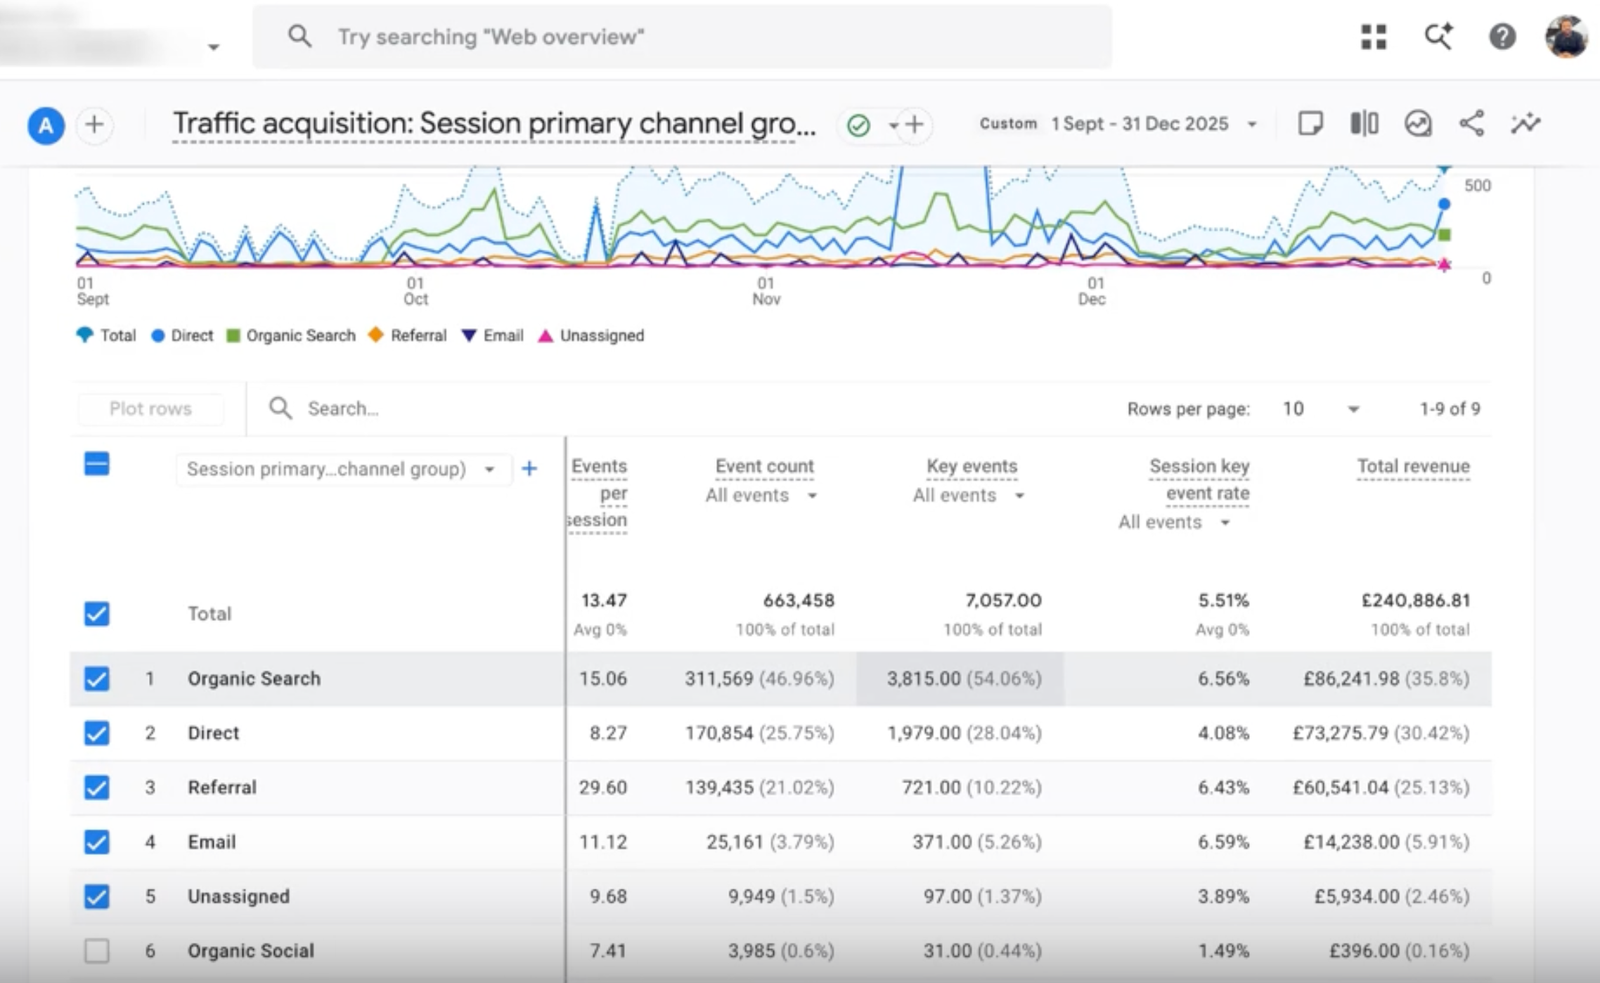Sort by Key events column header

click(972, 466)
